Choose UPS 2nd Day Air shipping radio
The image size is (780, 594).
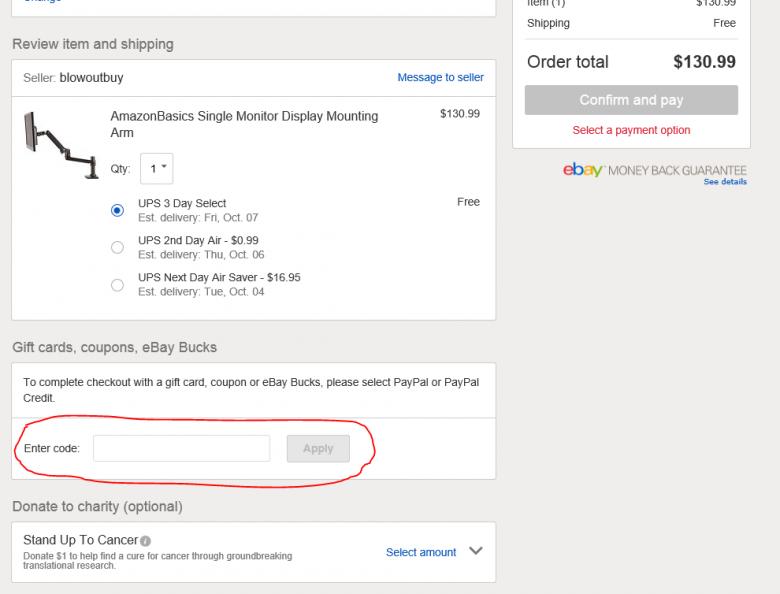pyautogui.click(x=117, y=247)
